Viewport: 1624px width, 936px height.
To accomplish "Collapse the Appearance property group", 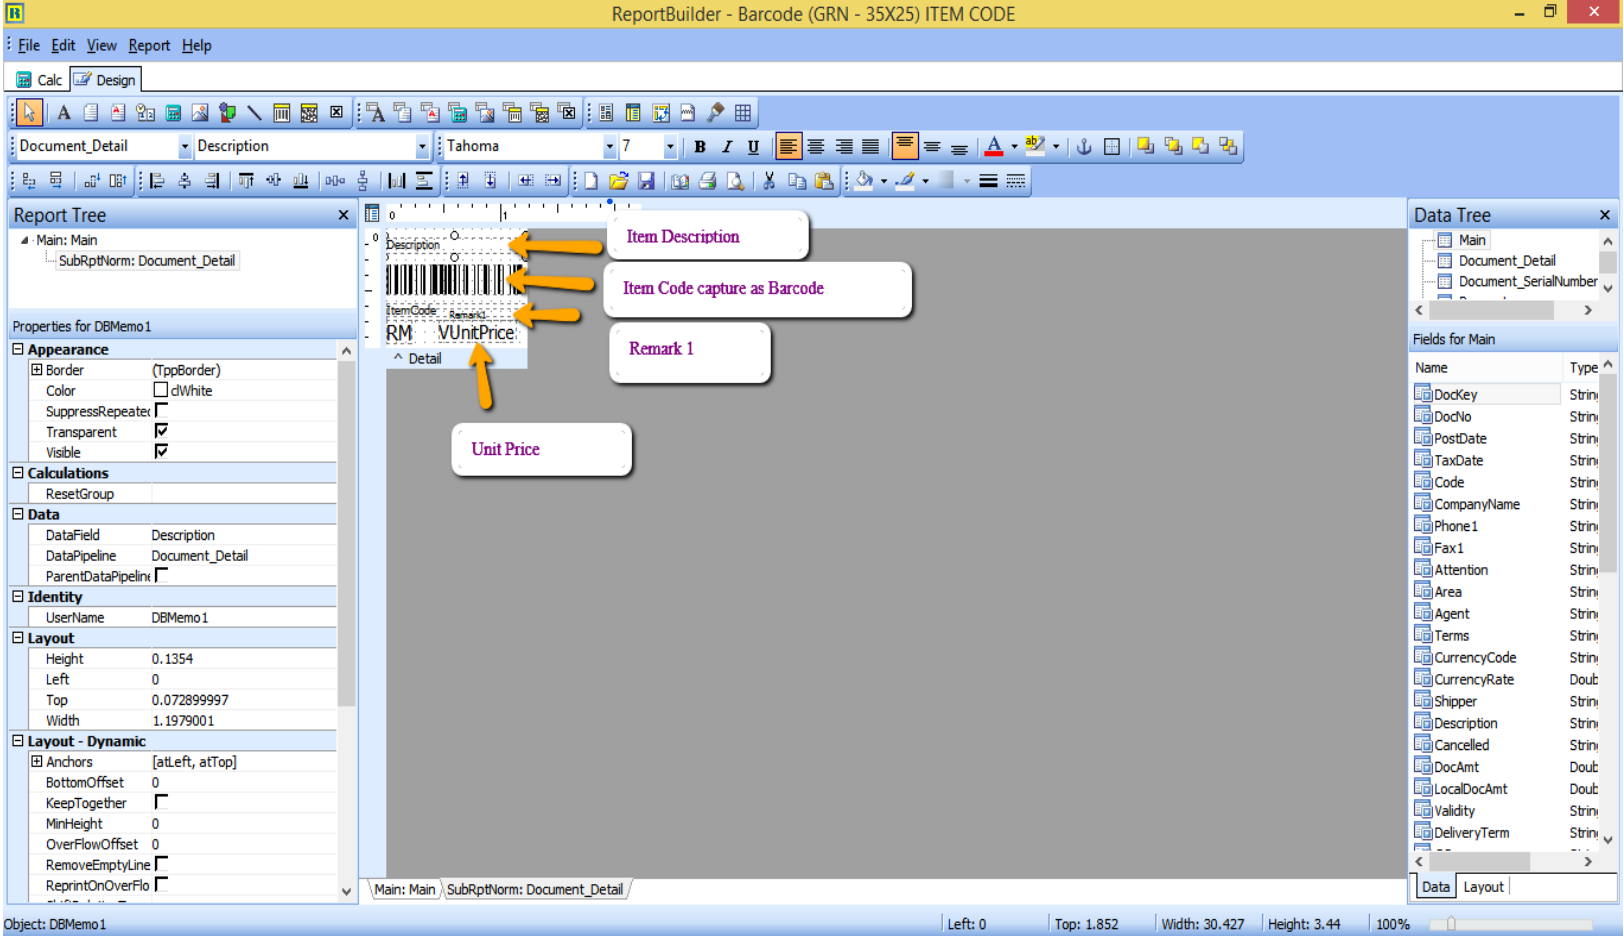I will [x=18, y=349].
